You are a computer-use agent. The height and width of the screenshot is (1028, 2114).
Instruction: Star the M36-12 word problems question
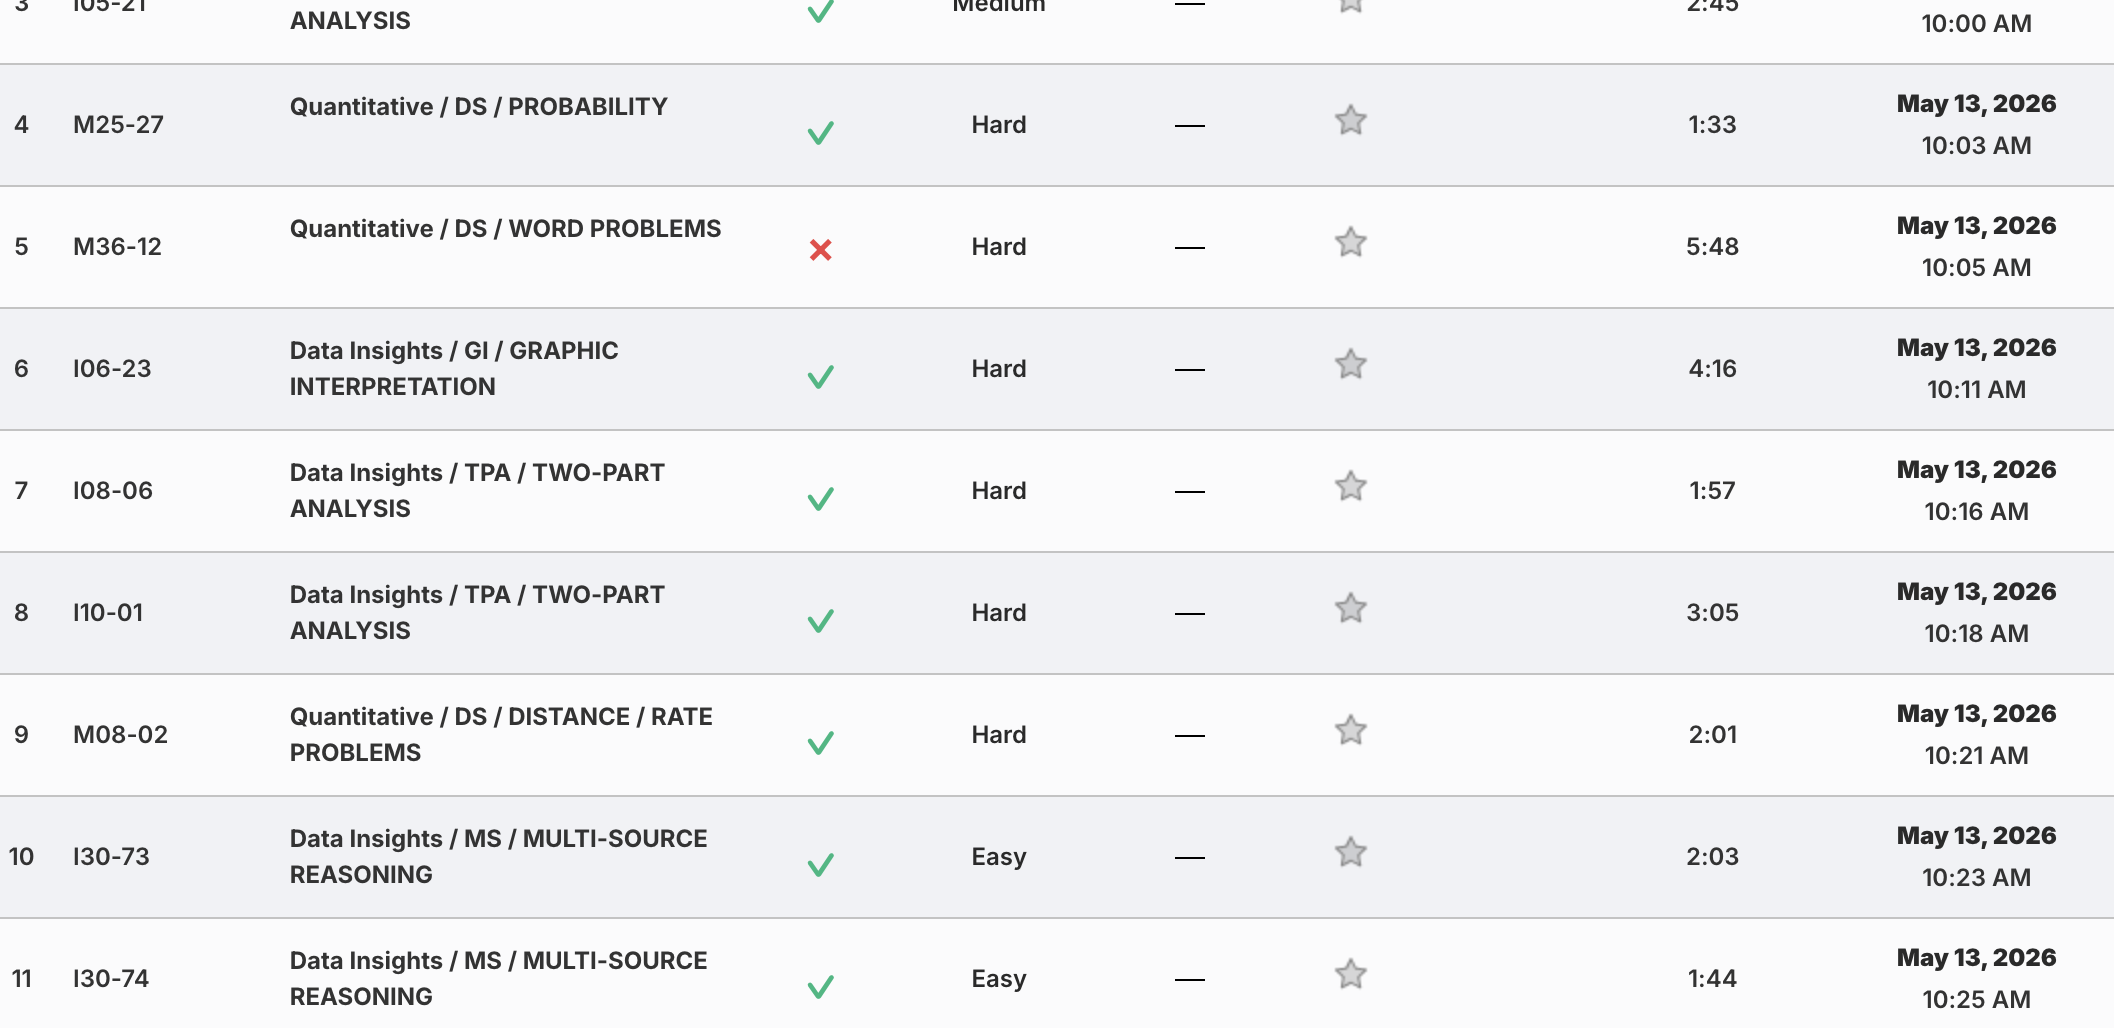(x=1350, y=243)
